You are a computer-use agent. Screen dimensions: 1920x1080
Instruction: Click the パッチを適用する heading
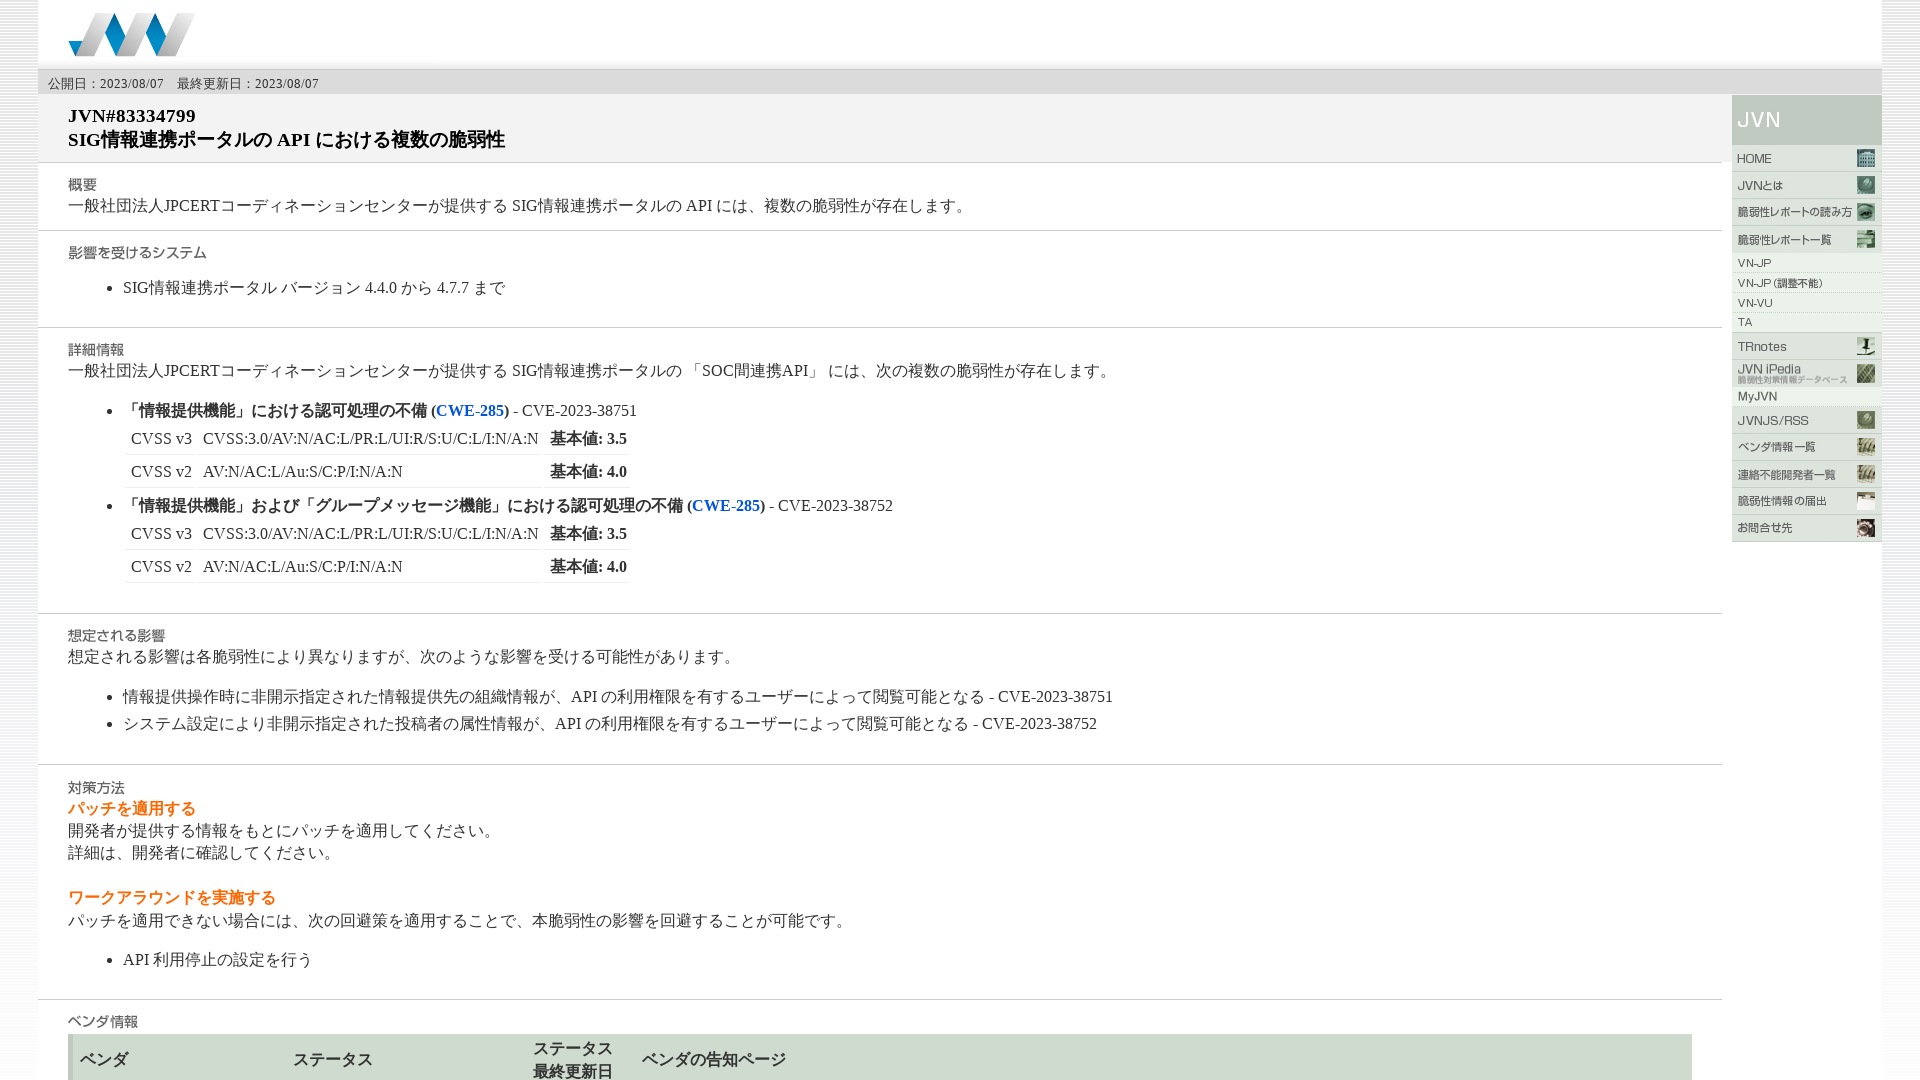(132, 809)
